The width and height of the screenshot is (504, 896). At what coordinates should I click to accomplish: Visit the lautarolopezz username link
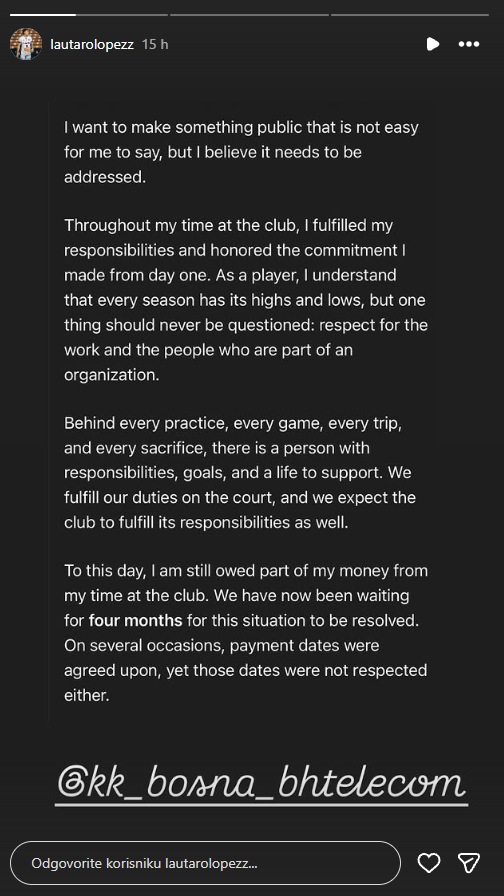[92, 45]
